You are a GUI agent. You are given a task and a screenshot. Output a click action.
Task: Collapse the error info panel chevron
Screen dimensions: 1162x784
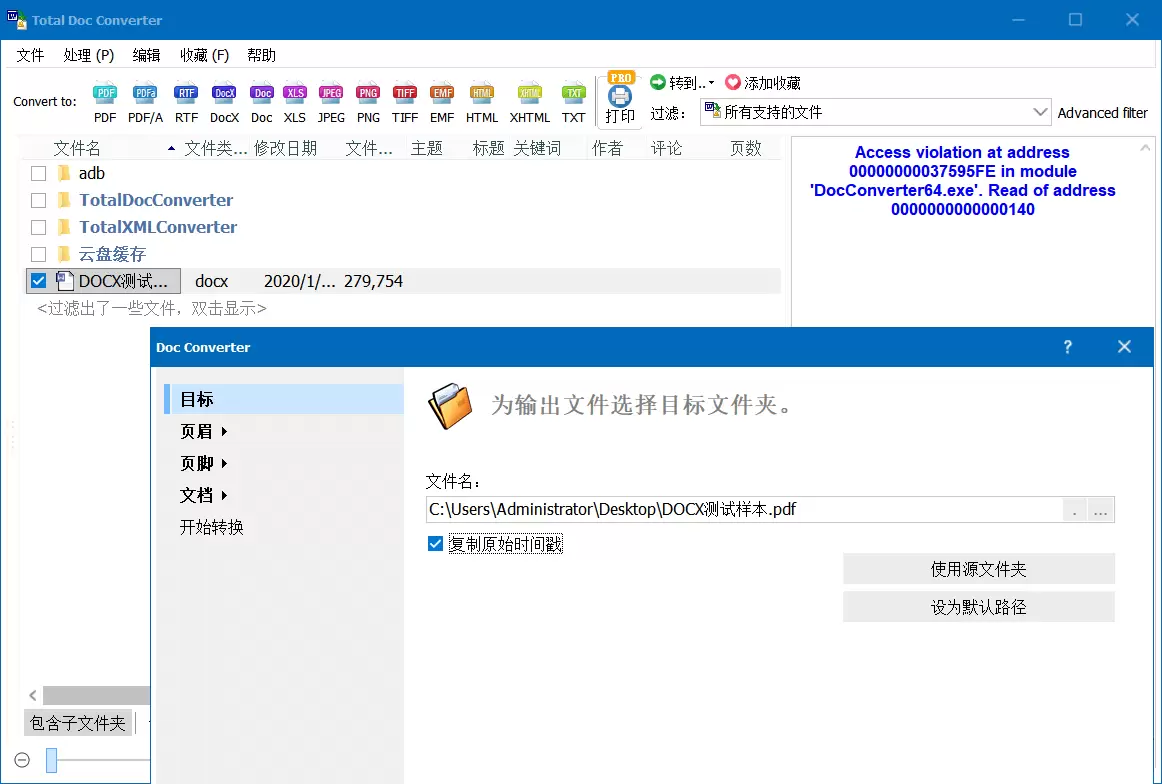pos(1146,148)
